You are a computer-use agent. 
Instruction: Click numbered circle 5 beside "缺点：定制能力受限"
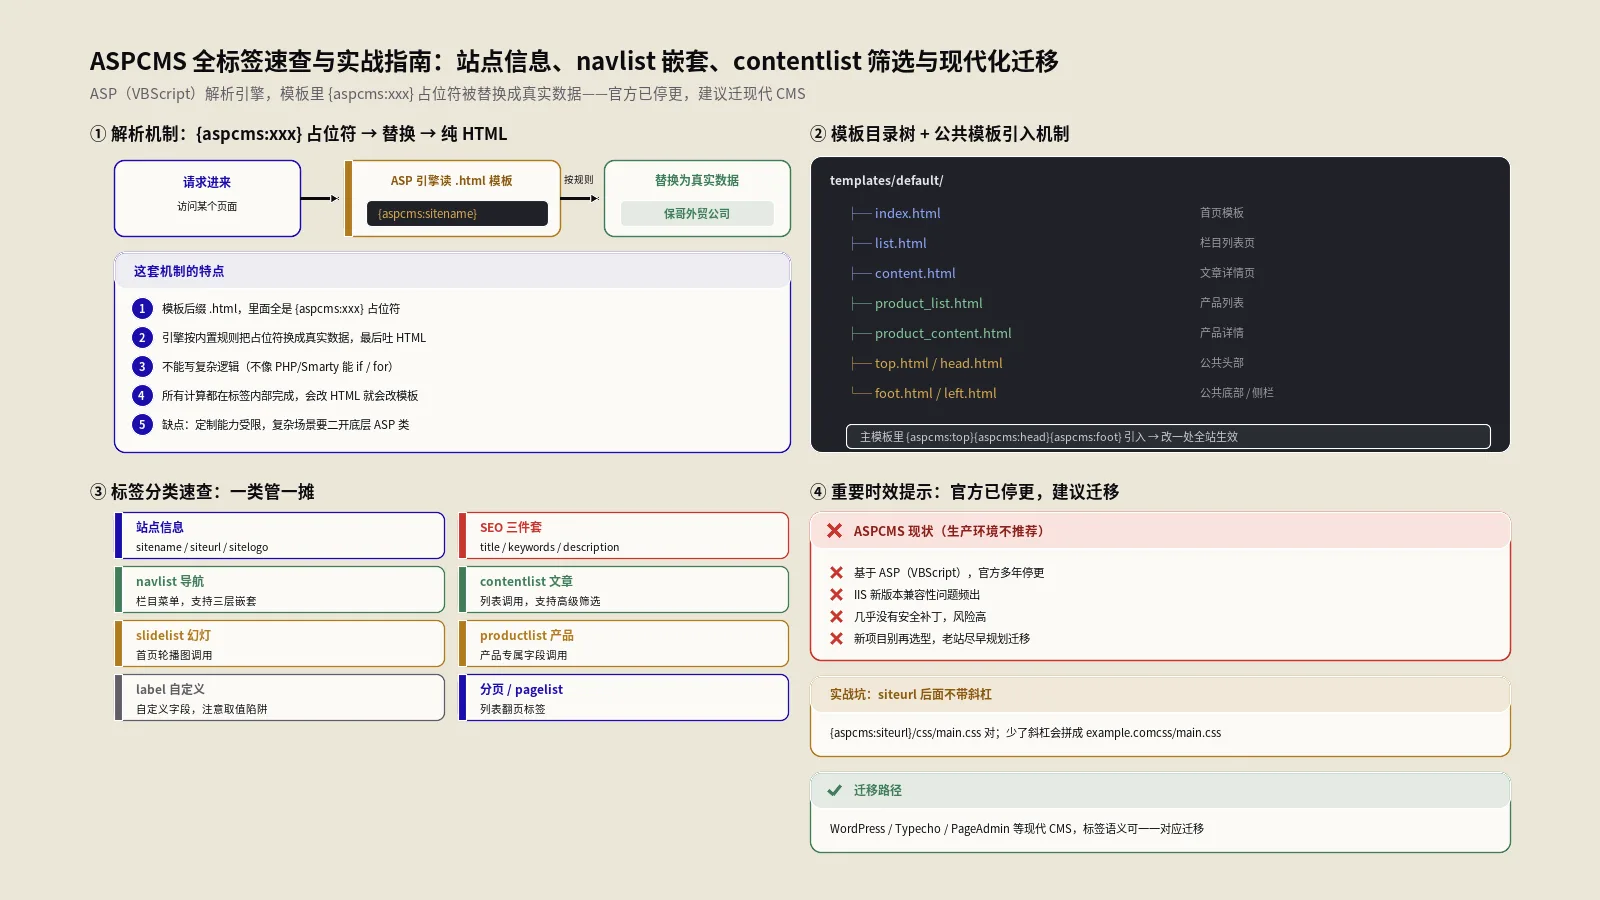pyautogui.click(x=142, y=425)
